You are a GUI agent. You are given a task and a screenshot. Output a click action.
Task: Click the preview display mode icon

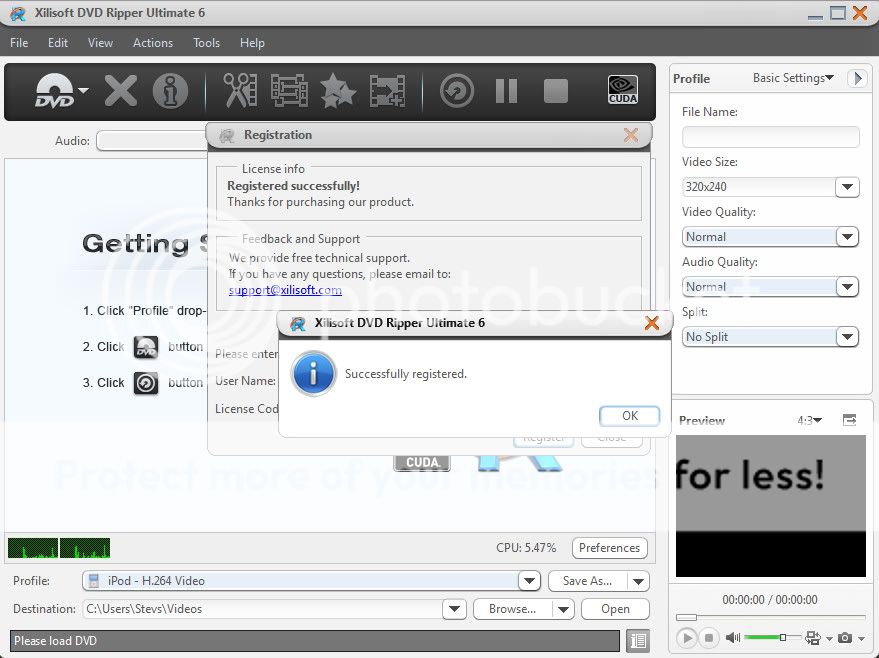812,638
